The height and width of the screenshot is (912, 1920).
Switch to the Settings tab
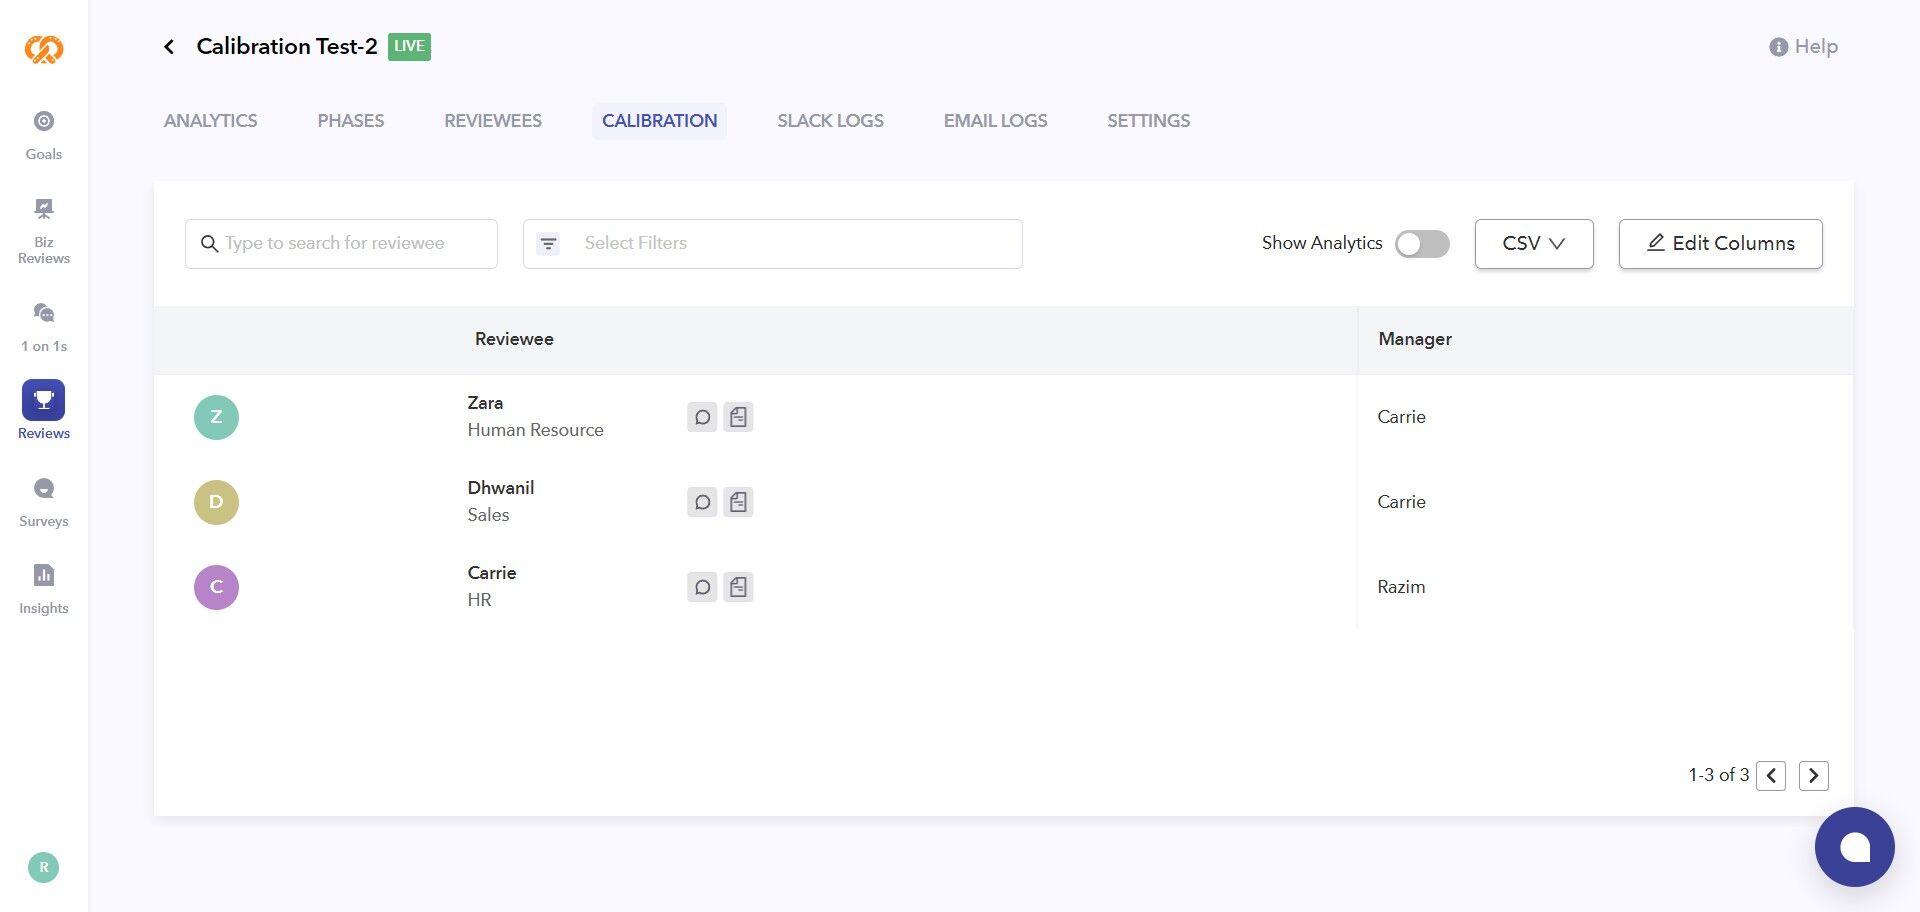(1148, 121)
